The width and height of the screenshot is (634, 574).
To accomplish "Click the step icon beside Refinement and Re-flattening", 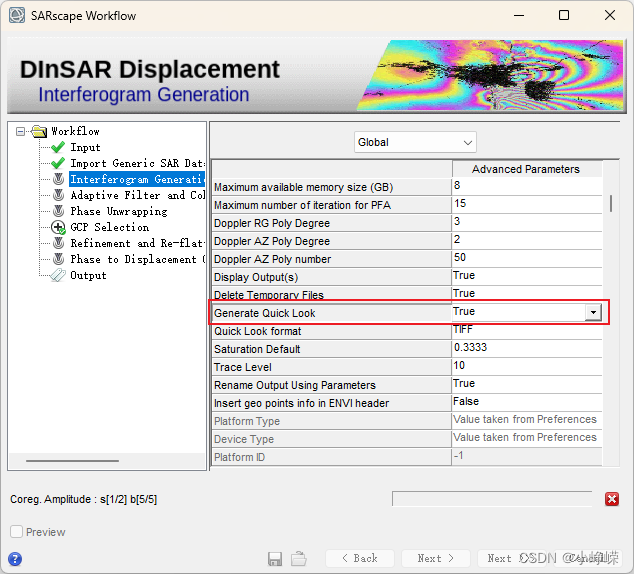I will click(59, 243).
